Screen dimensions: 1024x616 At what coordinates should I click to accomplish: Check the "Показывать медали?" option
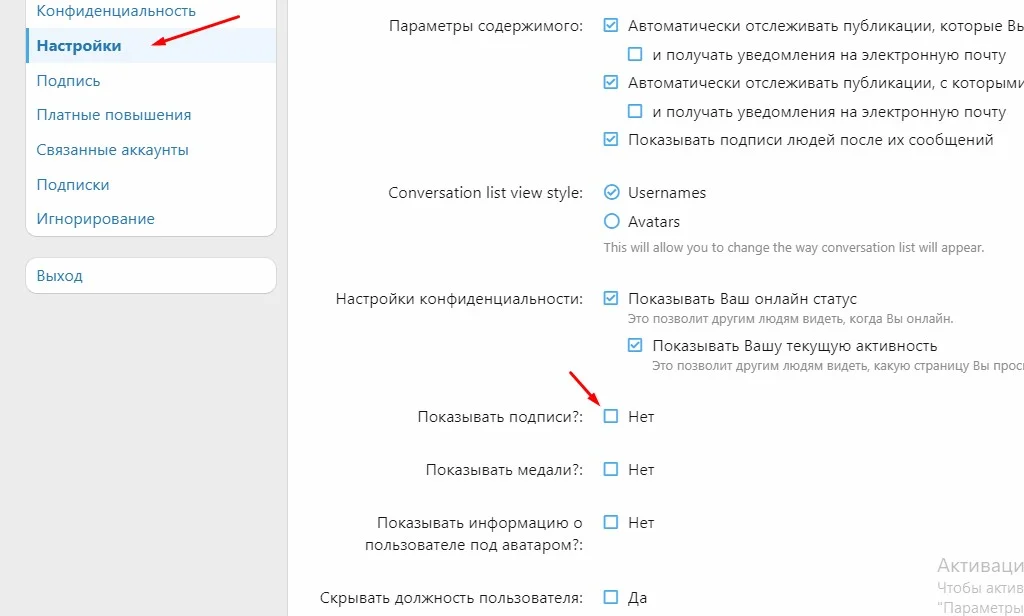[611, 468]
